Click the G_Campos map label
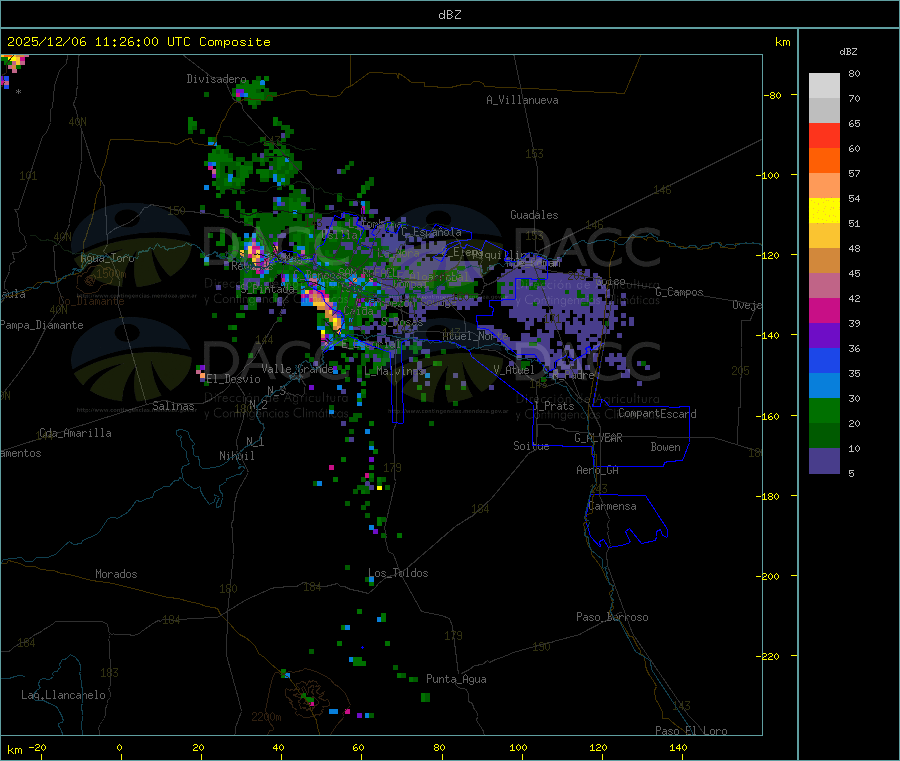 pyautogui.click(x=680, y=292)
